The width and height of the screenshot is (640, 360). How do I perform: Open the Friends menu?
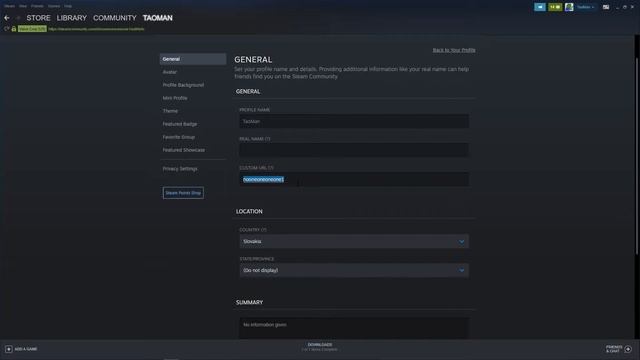pyautogui.click(x=37, y=6)
